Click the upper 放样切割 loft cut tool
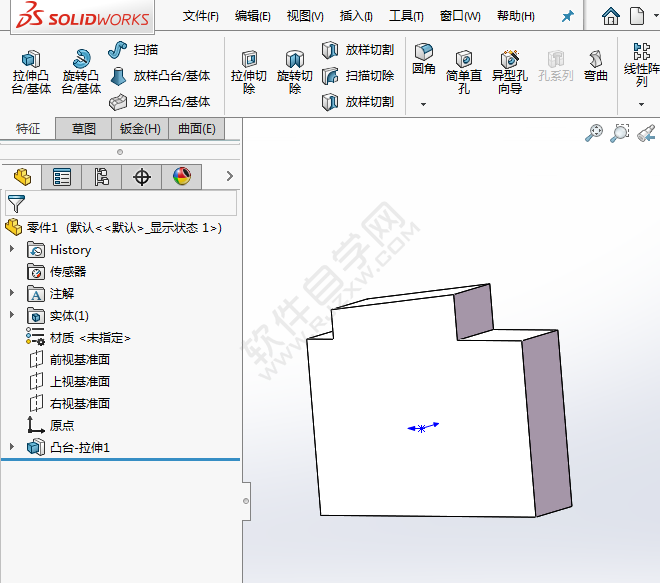Screen dimensions: 660x583 [358, 50]
